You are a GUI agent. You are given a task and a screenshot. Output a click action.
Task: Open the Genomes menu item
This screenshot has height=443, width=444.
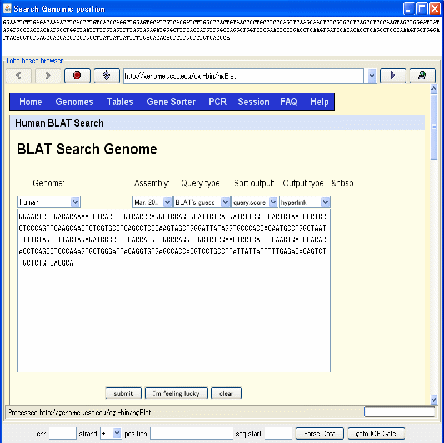click(x=74, y=102)
